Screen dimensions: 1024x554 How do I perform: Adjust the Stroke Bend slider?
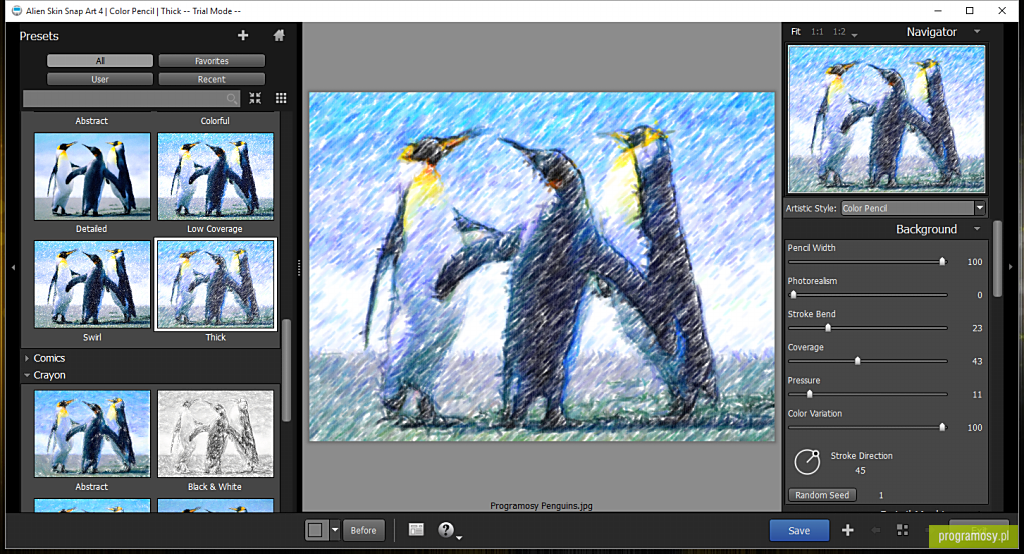868,328
